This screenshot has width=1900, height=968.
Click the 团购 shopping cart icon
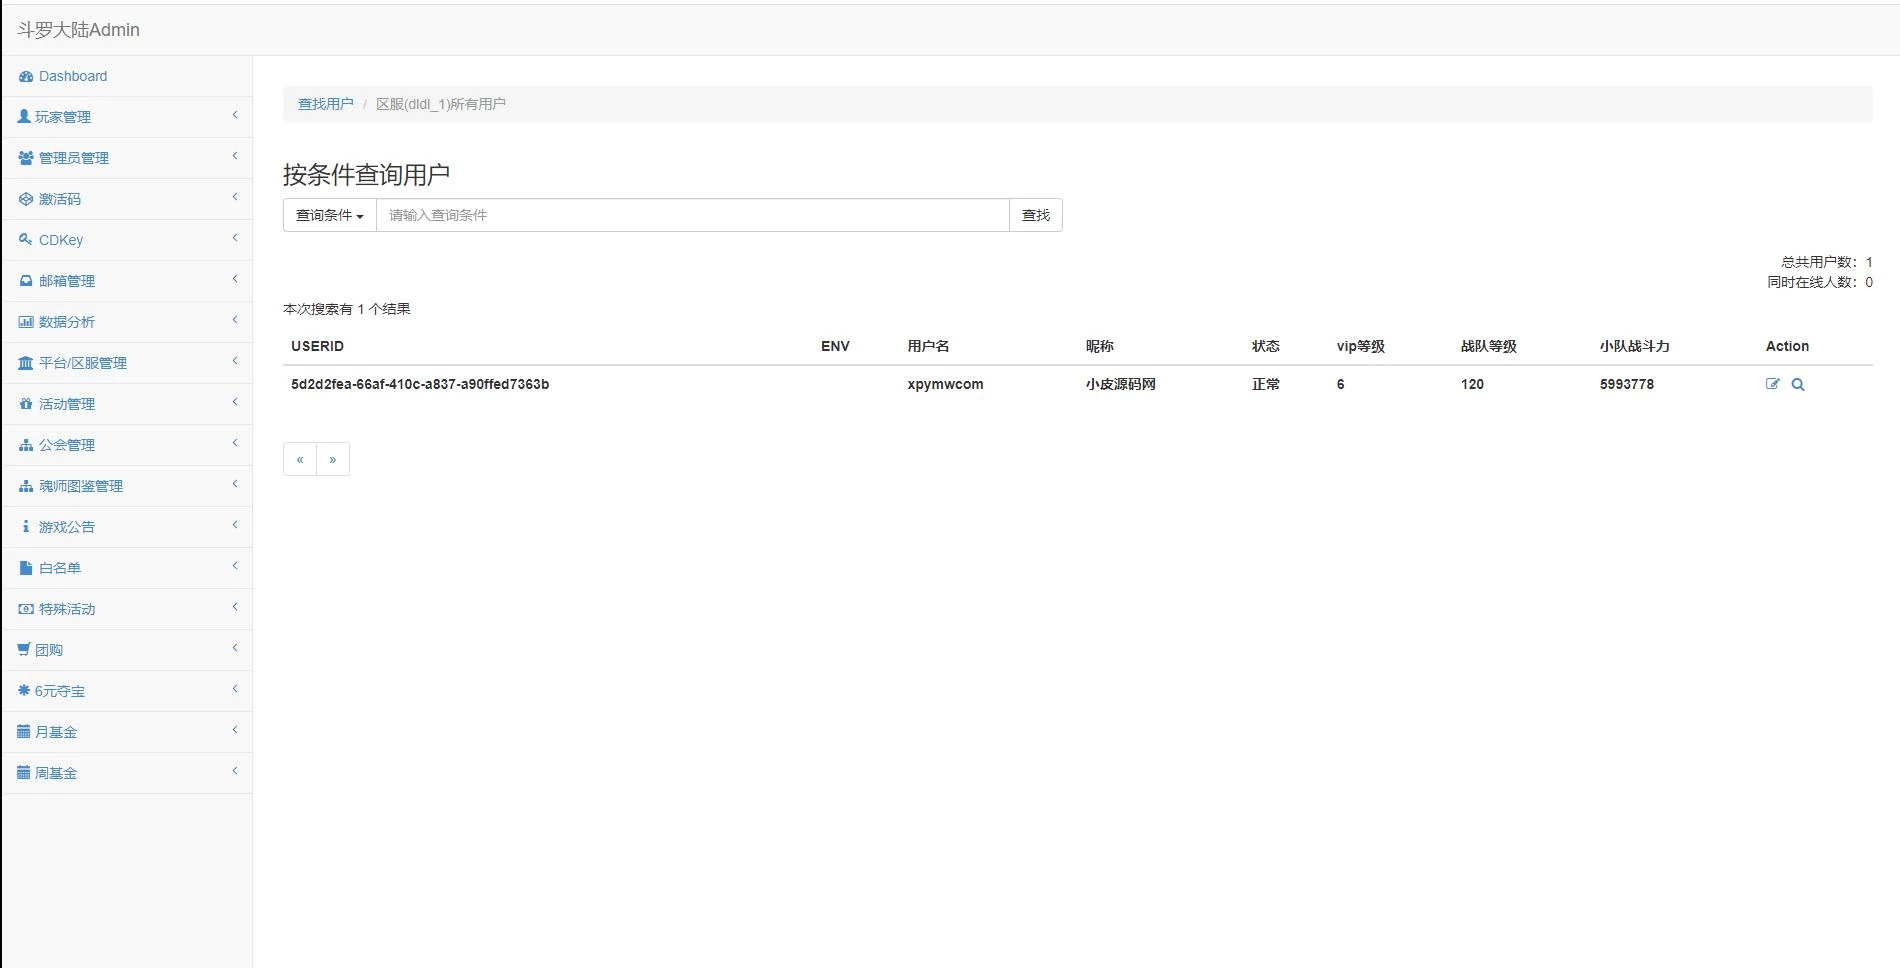(24, 650)
